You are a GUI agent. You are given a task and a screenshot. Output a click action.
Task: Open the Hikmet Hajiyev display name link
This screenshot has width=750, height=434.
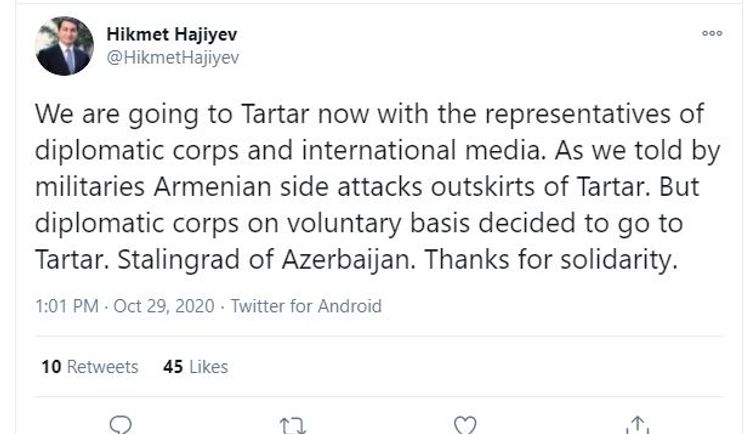coord(172,35)
